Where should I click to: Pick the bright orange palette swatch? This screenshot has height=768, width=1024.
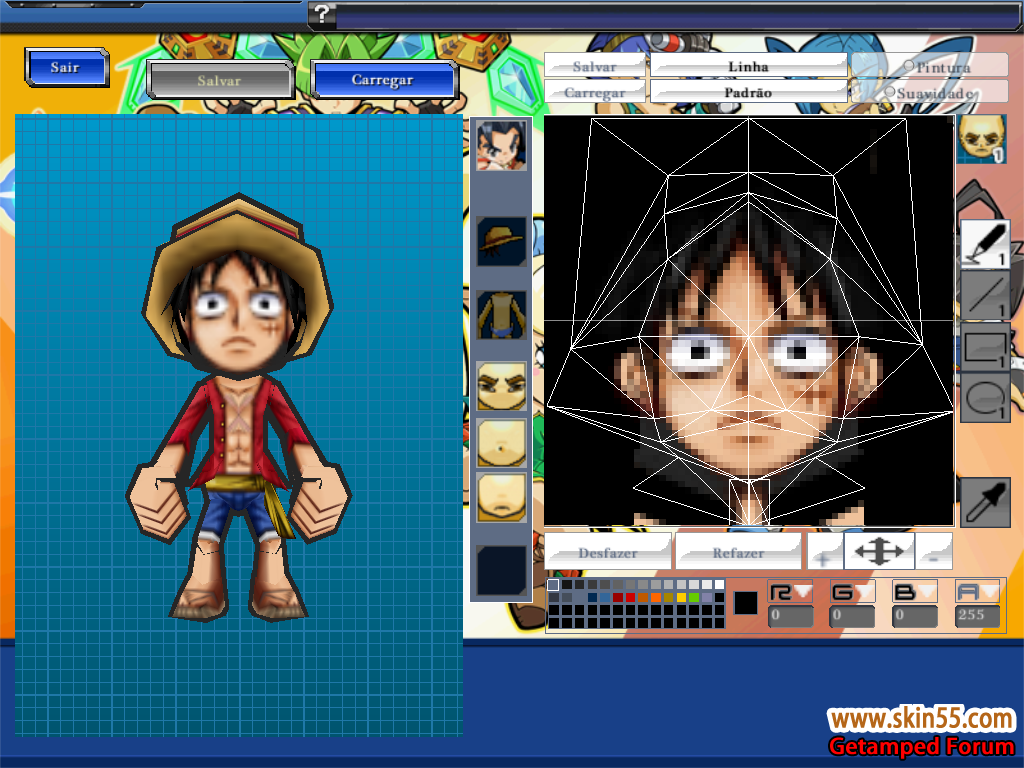[656, 597]
